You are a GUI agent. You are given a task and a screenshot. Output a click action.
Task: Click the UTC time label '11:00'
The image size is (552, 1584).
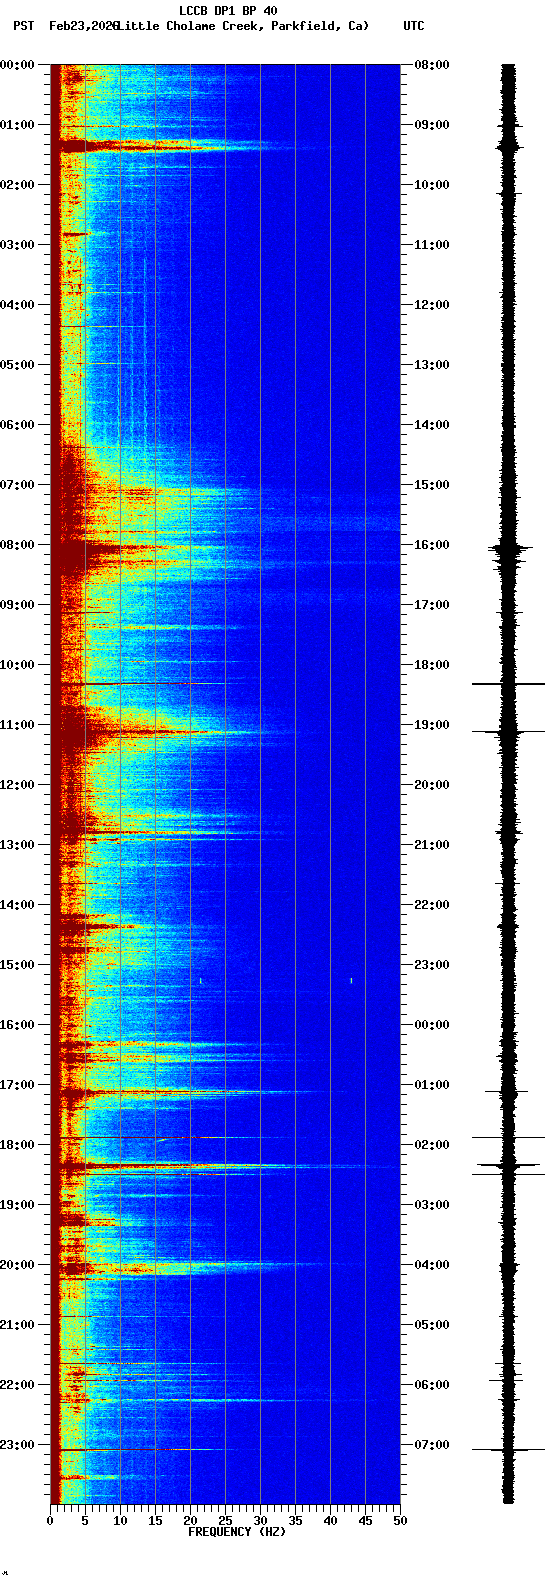click(432, 245)
